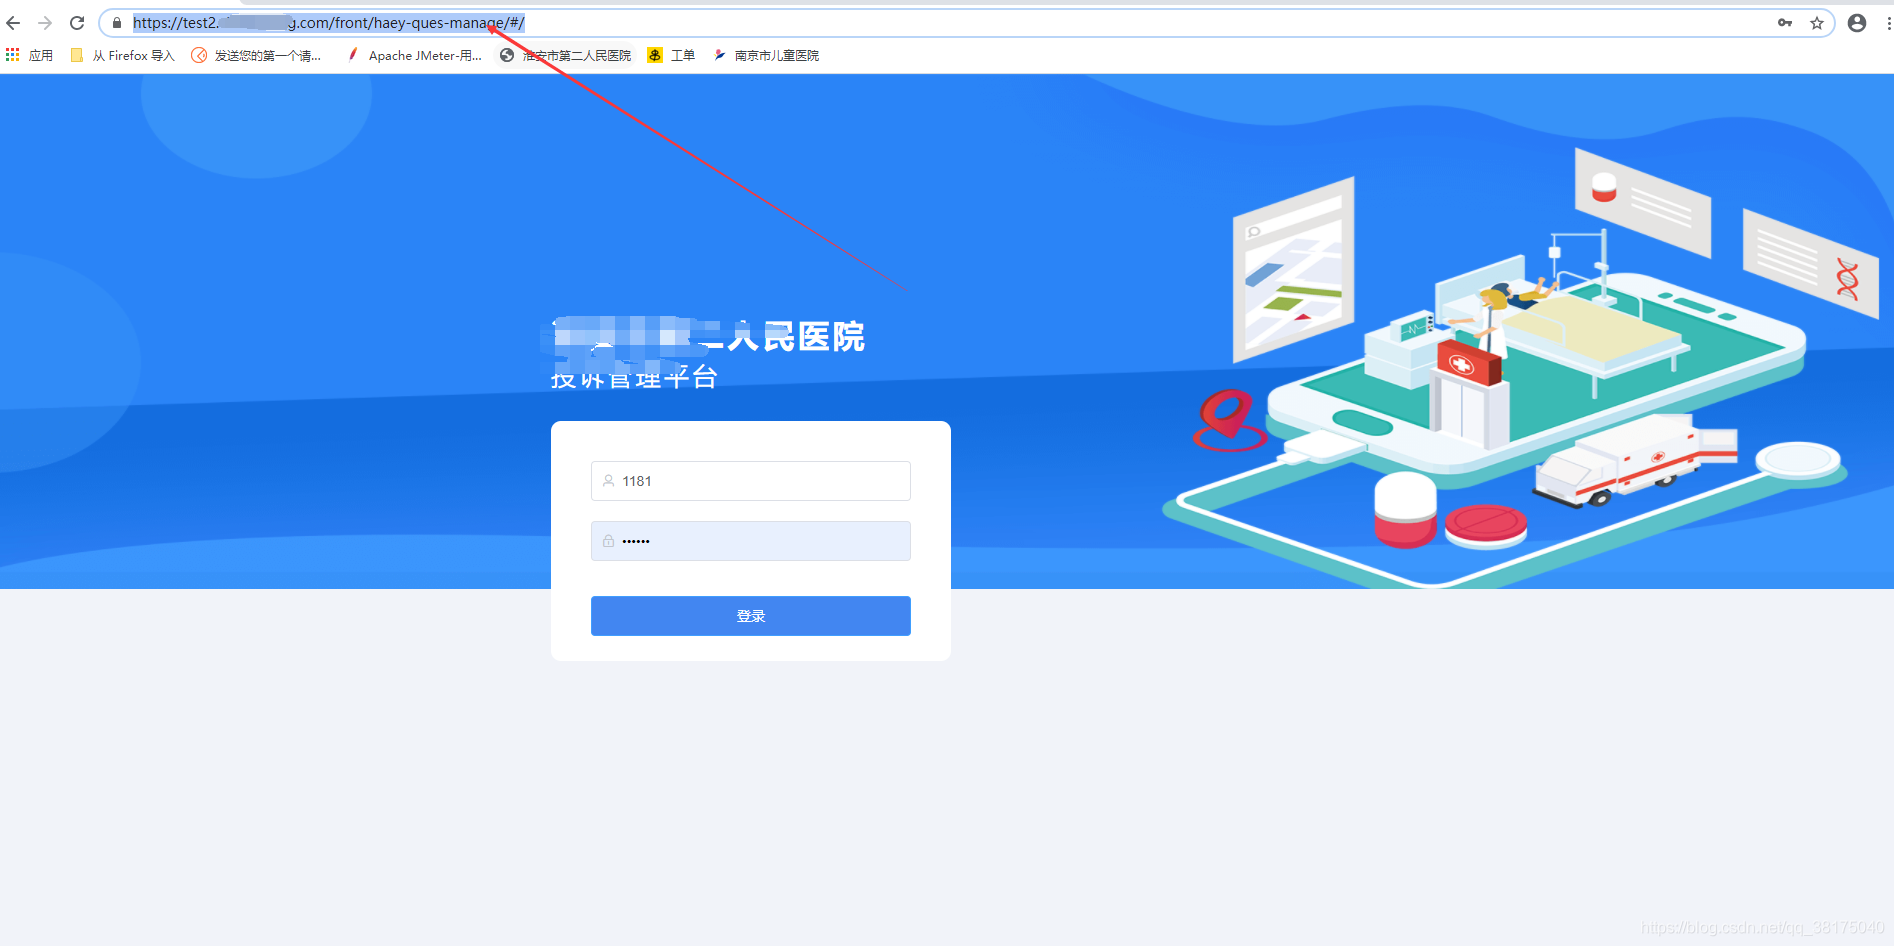This screenshot has width=1894, height=946.
Task: Click the browser back arrow
Action: [13, 23]
